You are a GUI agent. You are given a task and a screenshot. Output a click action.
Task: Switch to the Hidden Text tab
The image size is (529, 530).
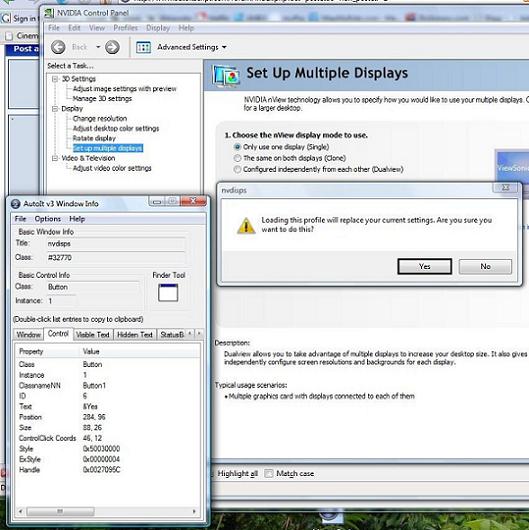(135, 335)
